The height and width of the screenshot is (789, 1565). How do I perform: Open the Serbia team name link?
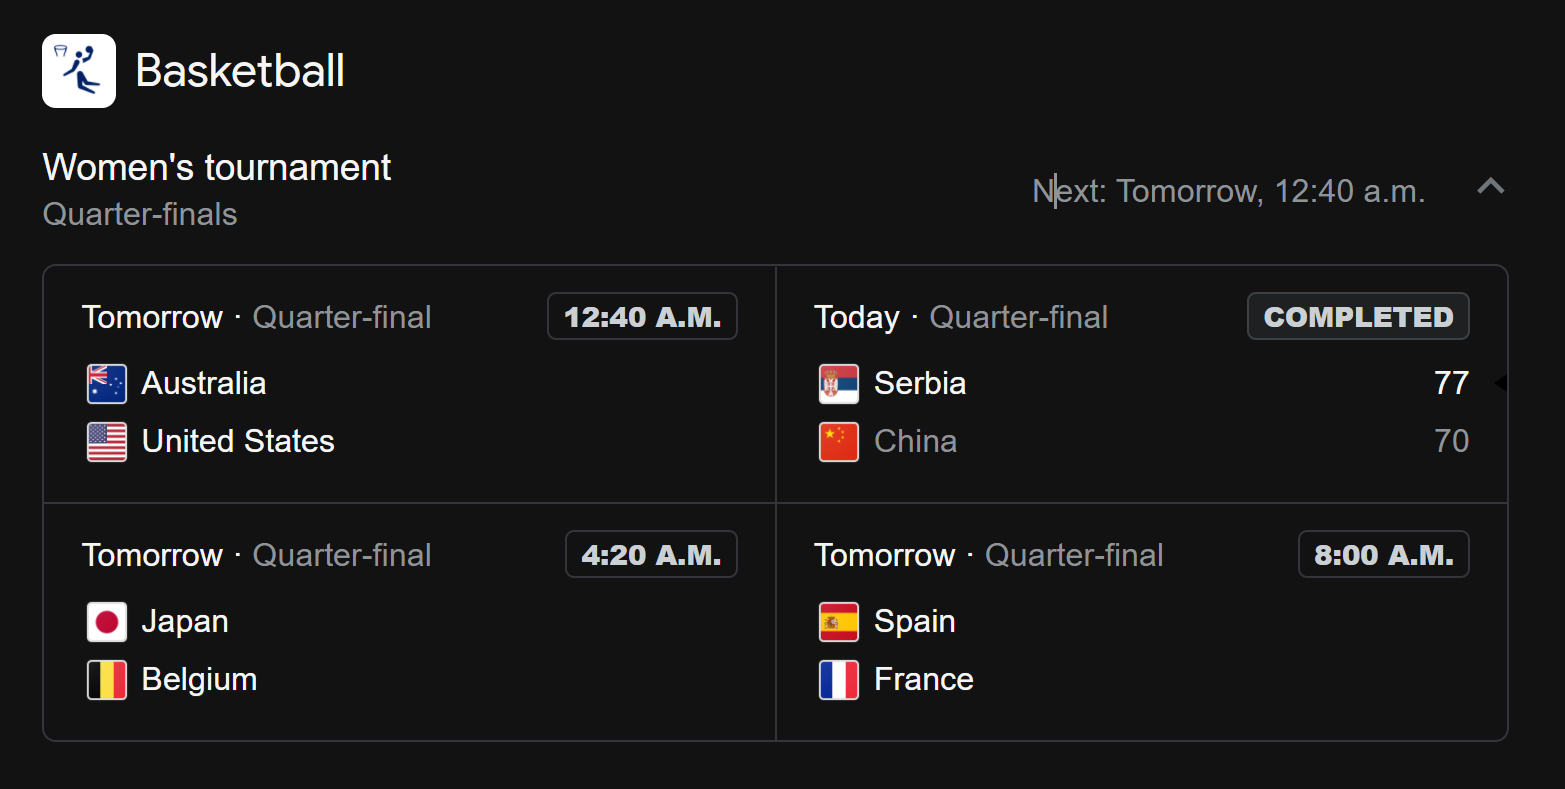click(x=920, y=383)
